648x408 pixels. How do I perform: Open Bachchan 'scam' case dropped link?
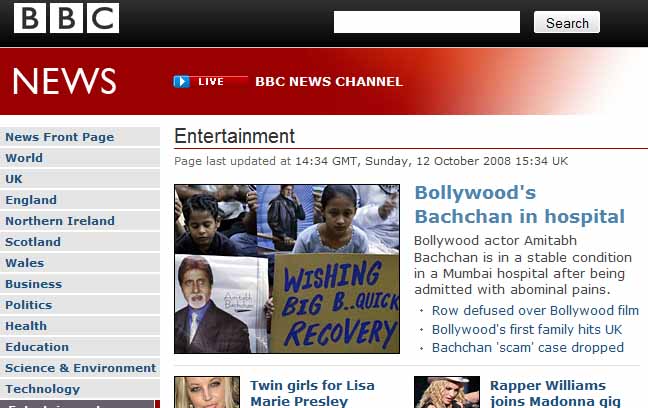tap(528, 348)
